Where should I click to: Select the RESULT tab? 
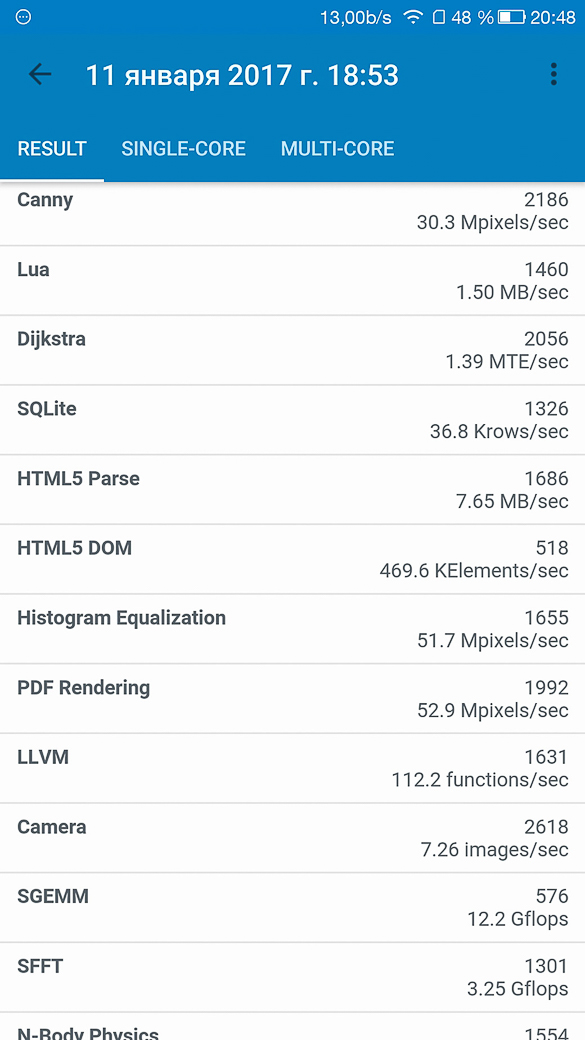tap(52, 148)
